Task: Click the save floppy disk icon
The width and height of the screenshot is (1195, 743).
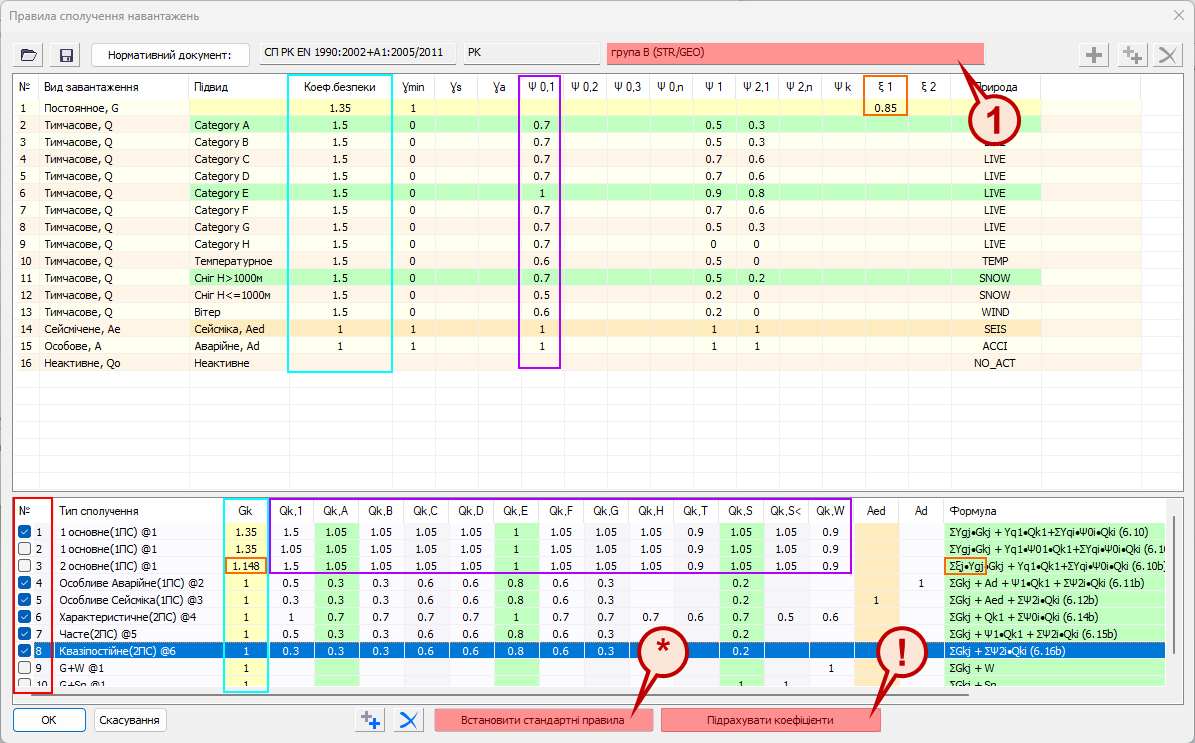Action: coord(67,55)
